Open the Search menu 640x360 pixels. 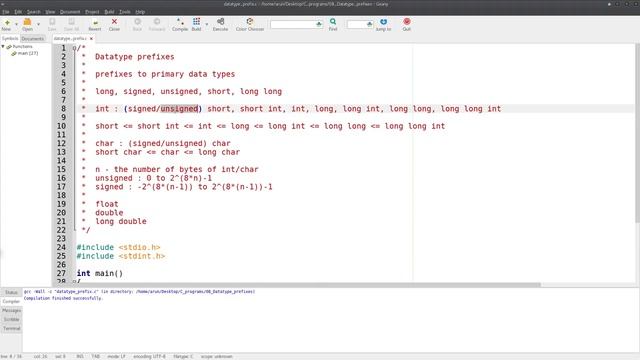[x=33, y=12]
